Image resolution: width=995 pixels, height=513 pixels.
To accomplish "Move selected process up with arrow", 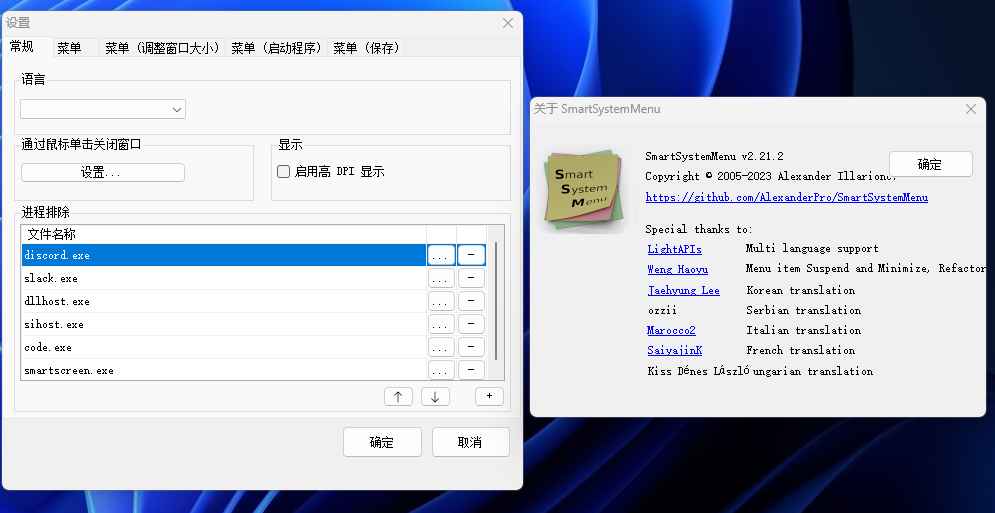I will point(398,397).
